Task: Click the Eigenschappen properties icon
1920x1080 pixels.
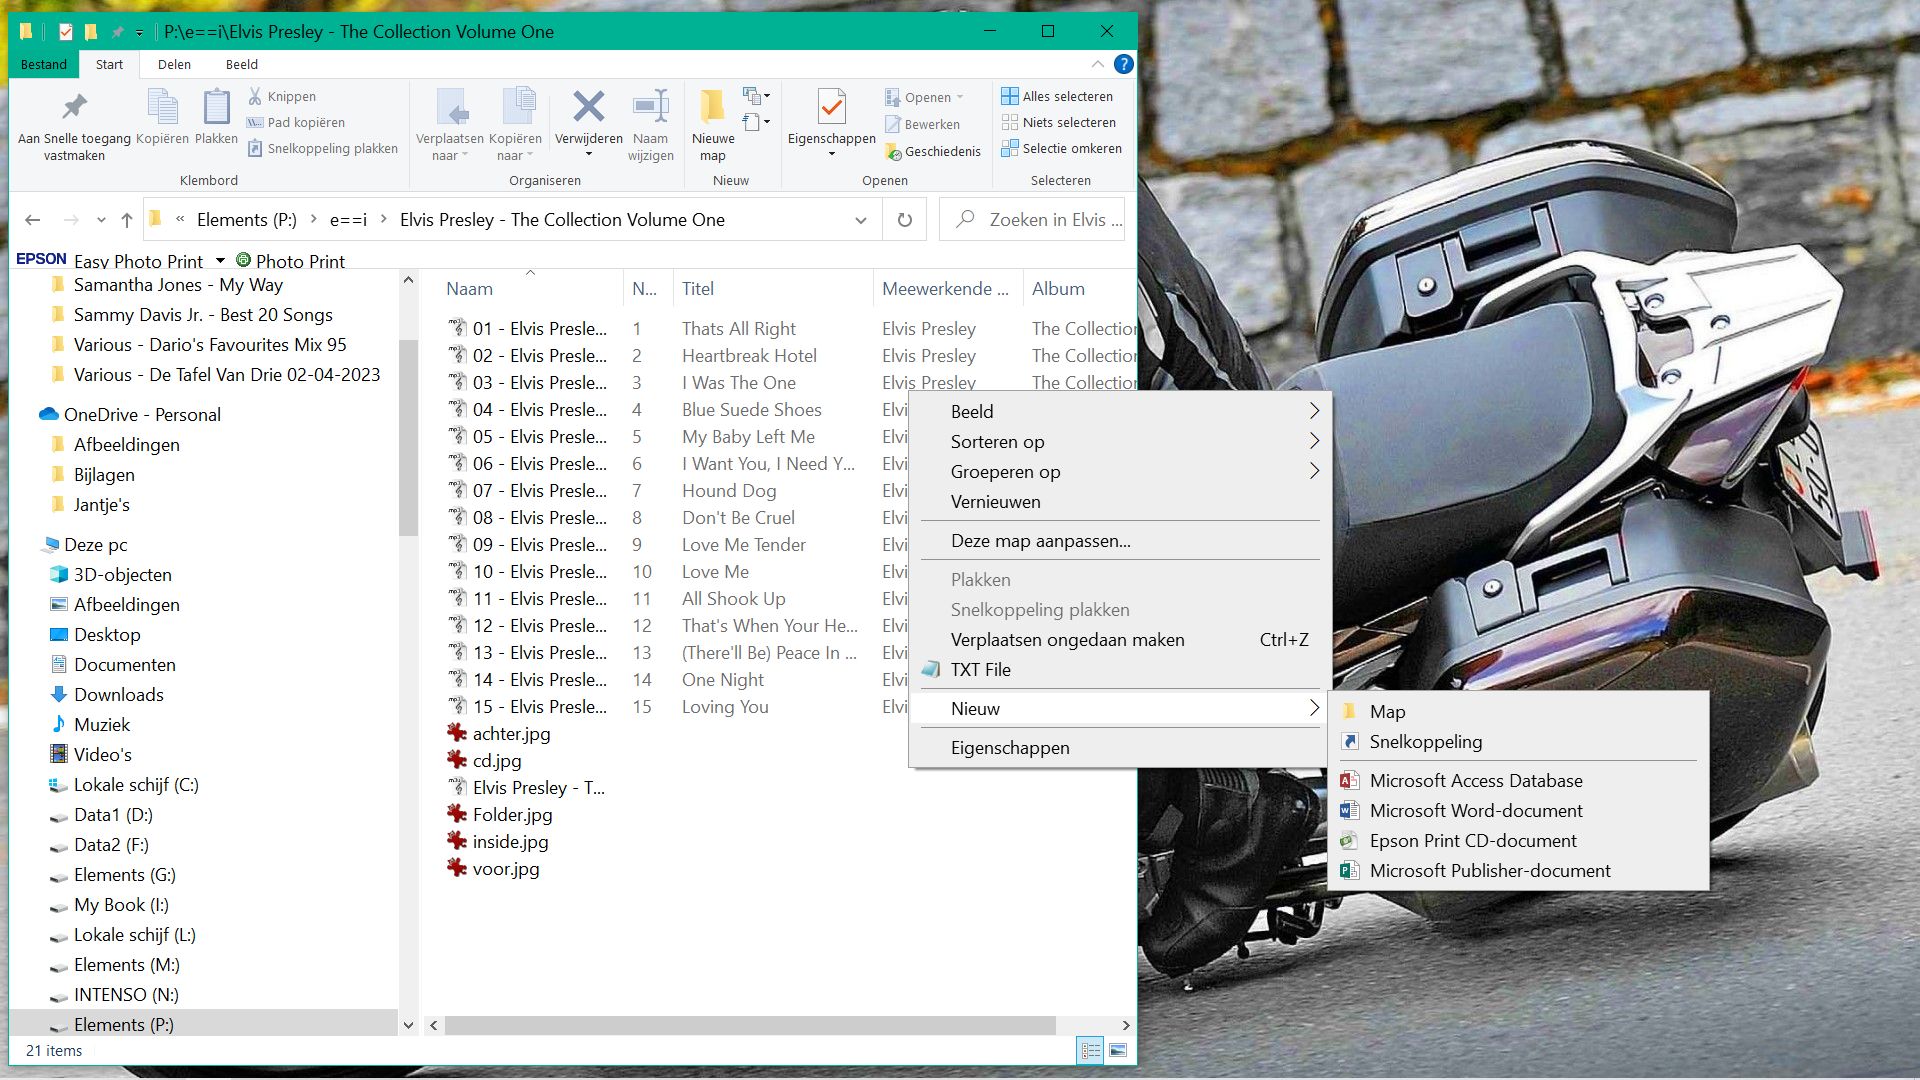Action: click(831, 107)
